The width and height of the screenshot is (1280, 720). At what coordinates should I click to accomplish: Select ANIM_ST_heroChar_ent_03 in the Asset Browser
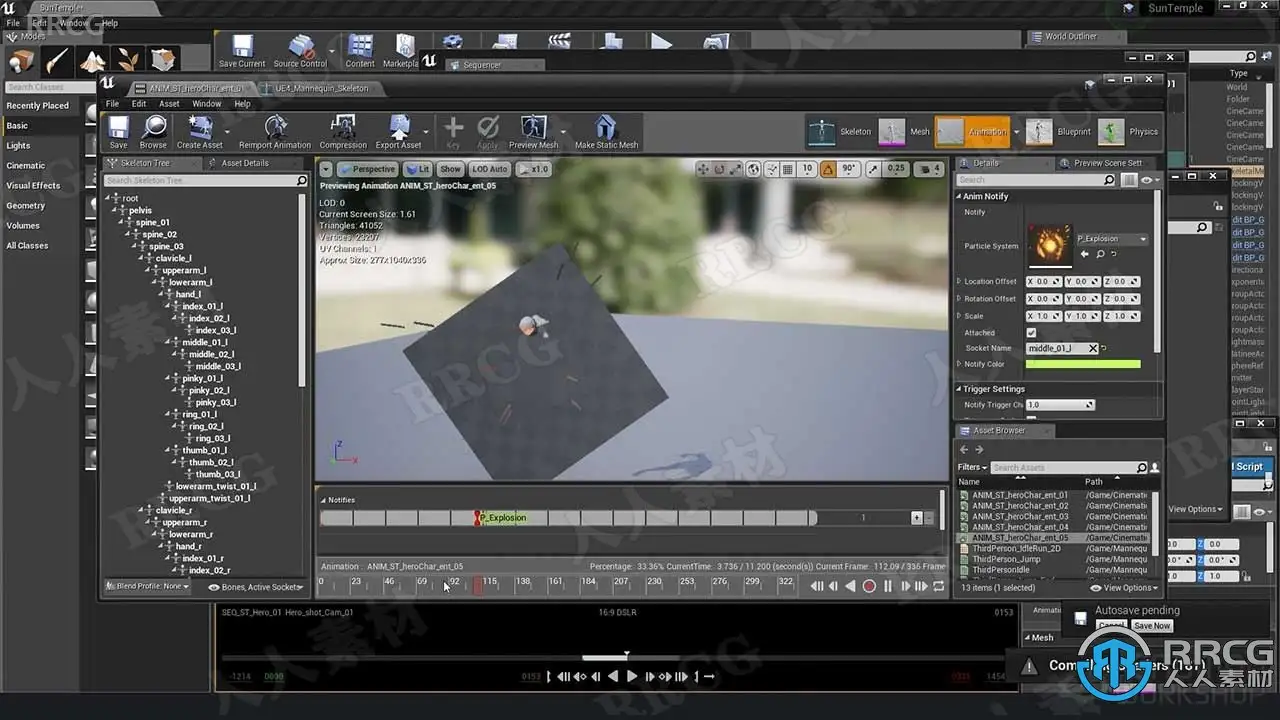point(1019,516)
